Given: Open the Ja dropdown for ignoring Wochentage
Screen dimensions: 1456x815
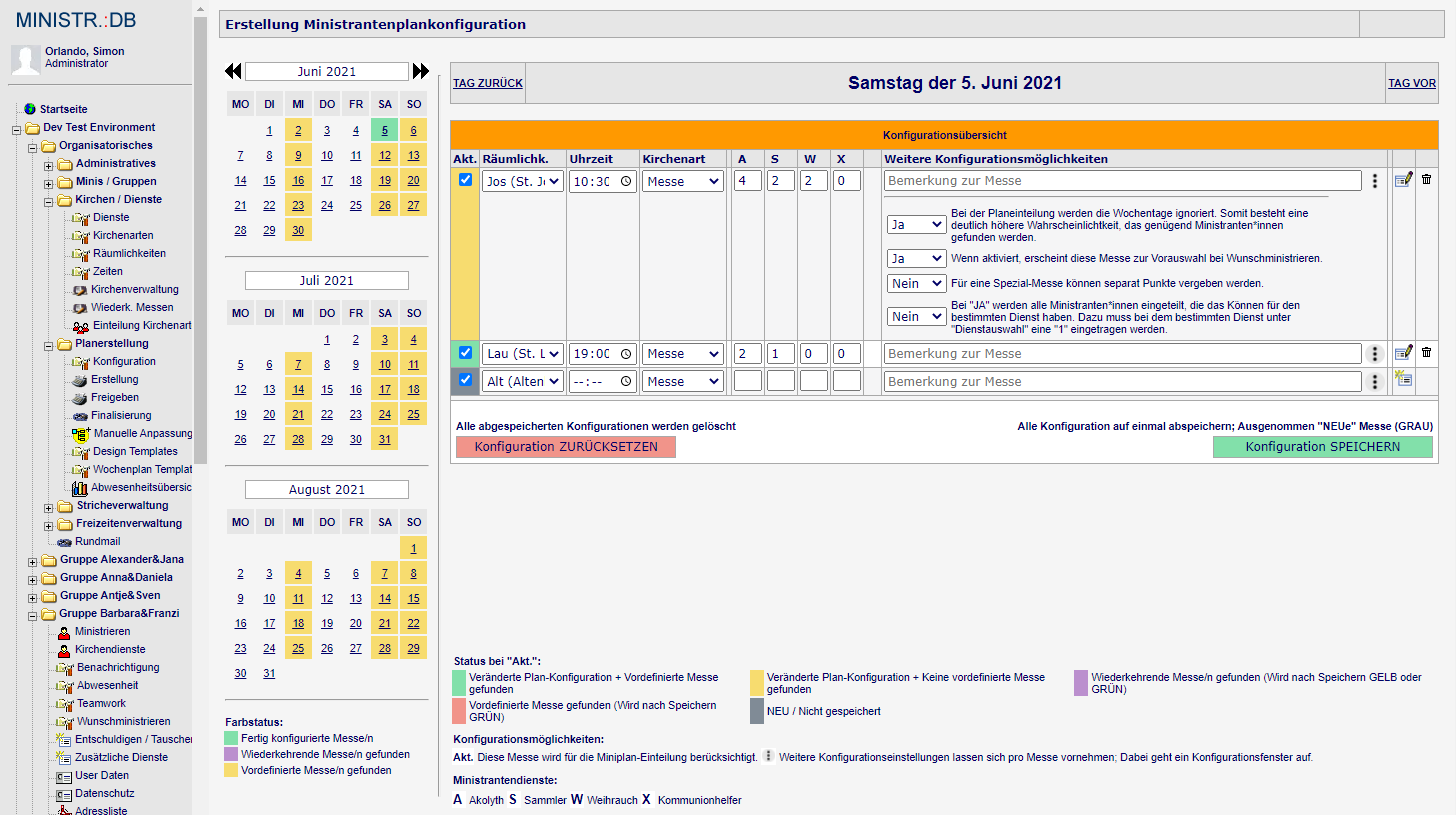Looking at the screenshot, I should pos(916,225).
